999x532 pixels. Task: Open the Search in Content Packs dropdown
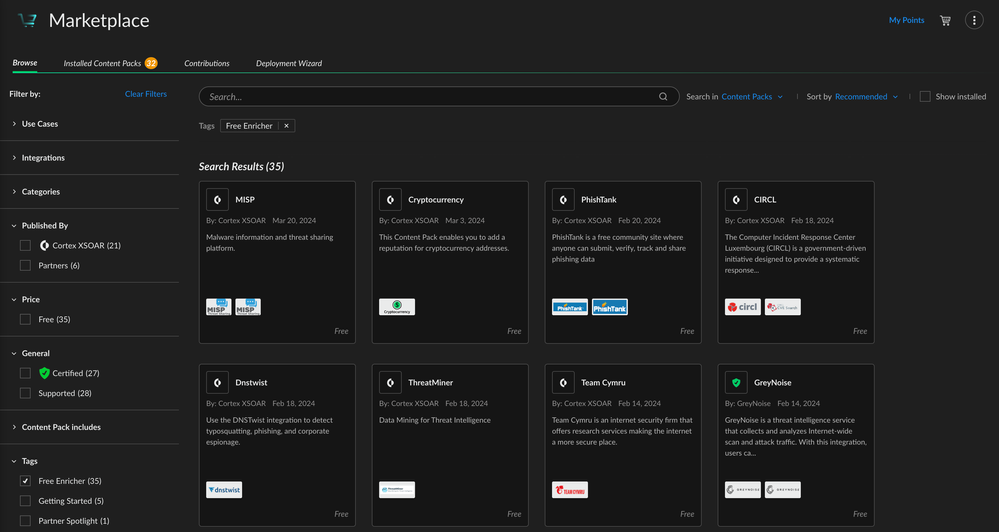click(x=752, y=97)
